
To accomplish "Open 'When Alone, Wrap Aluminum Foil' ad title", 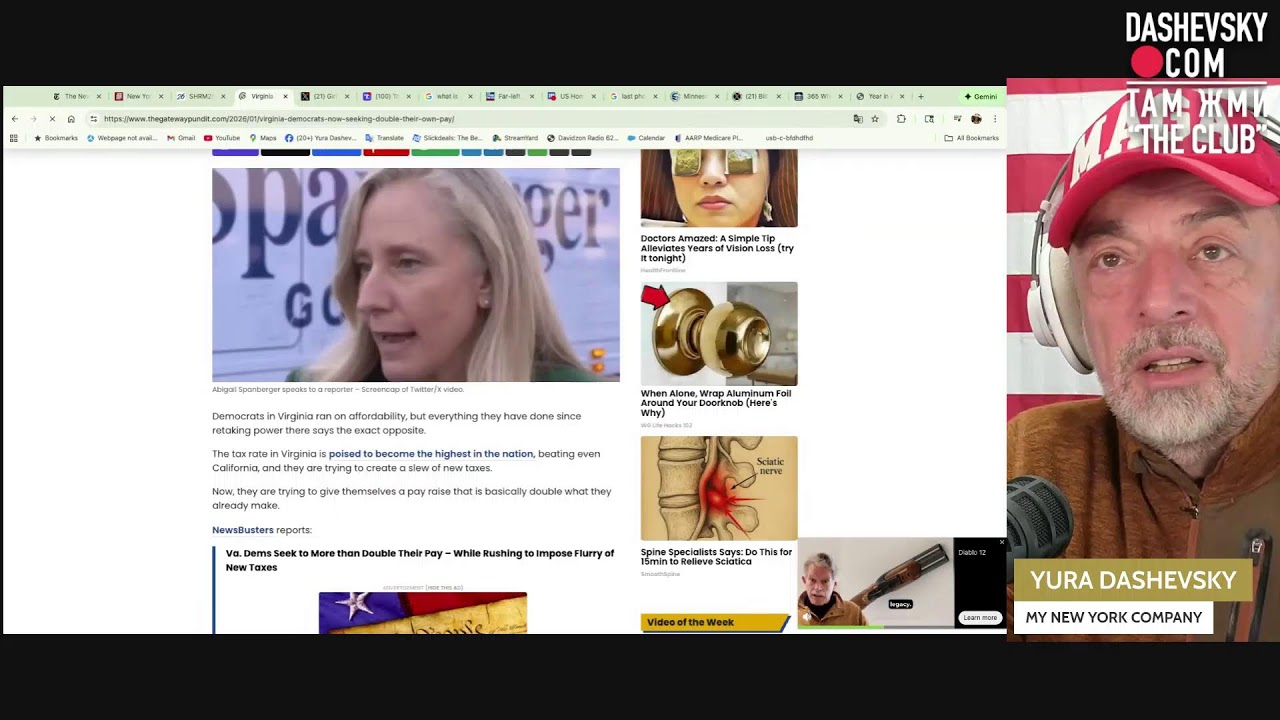I will pos(716,403).
